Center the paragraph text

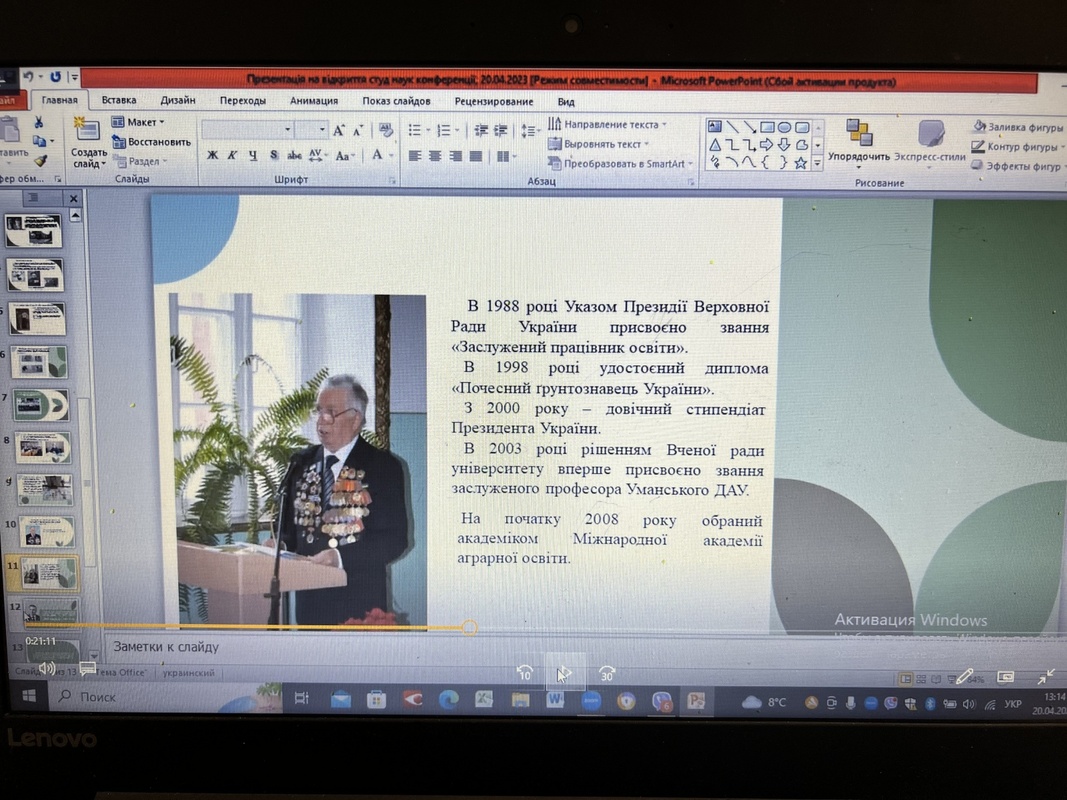click(x=436, y=156)
